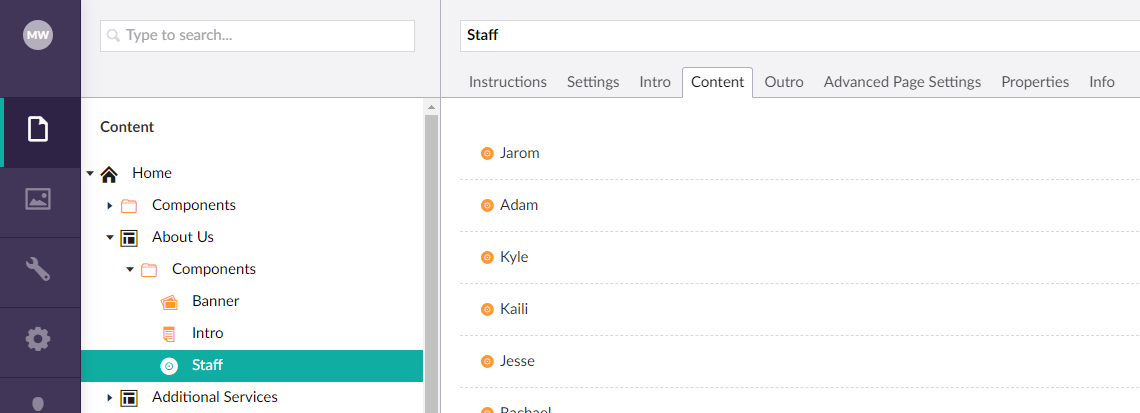Screen dimensions: 1140x413
Task: Open the Content section document icon
Action: point(38,129)
